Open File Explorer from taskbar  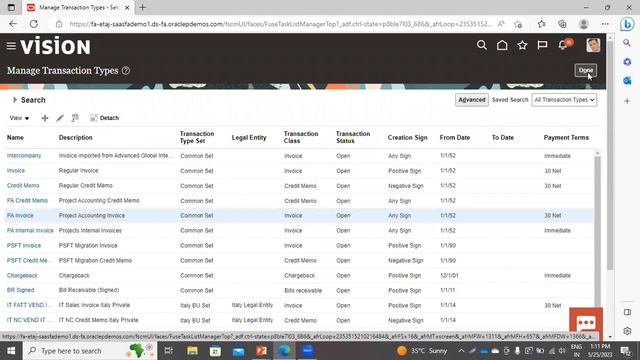tap(192, 351)
